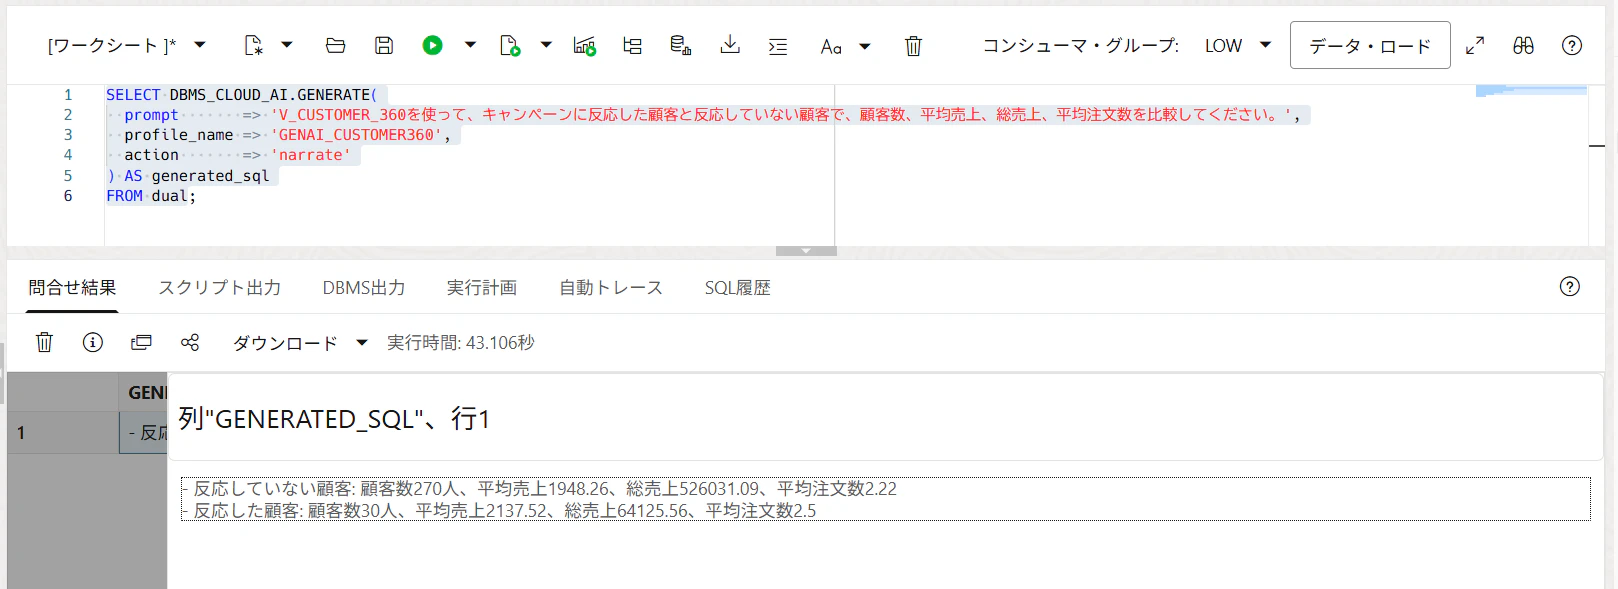Click the result cell starting with - 反応
This screenshot has height=589, width=1618.
(x=144, y=433)
